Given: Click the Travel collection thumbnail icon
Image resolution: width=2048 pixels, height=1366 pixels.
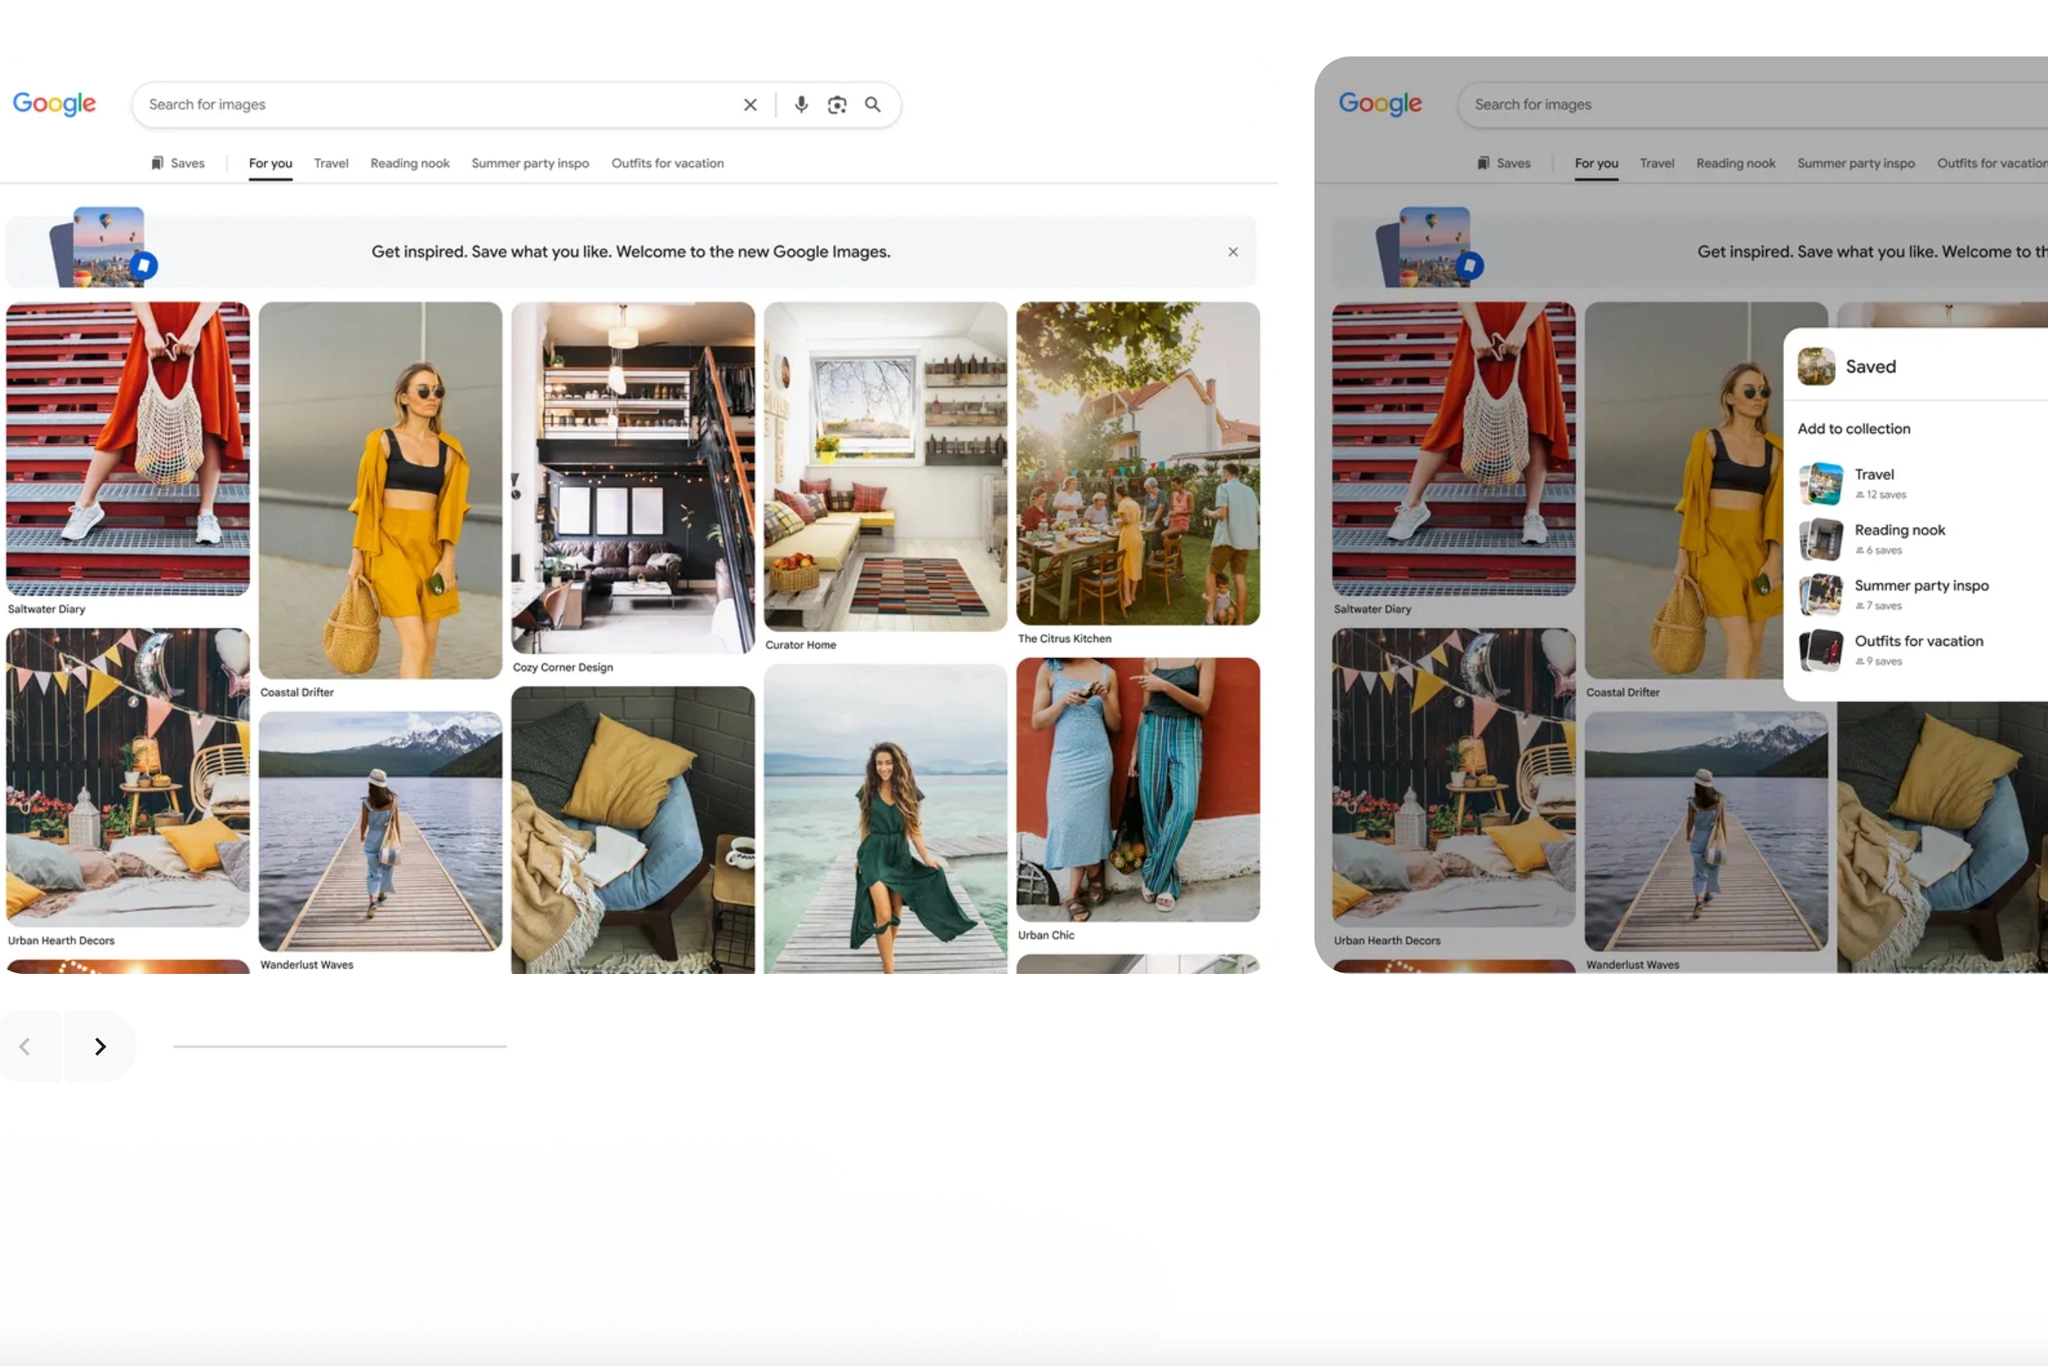Looking at the screenshot, I should [1821, 484].
